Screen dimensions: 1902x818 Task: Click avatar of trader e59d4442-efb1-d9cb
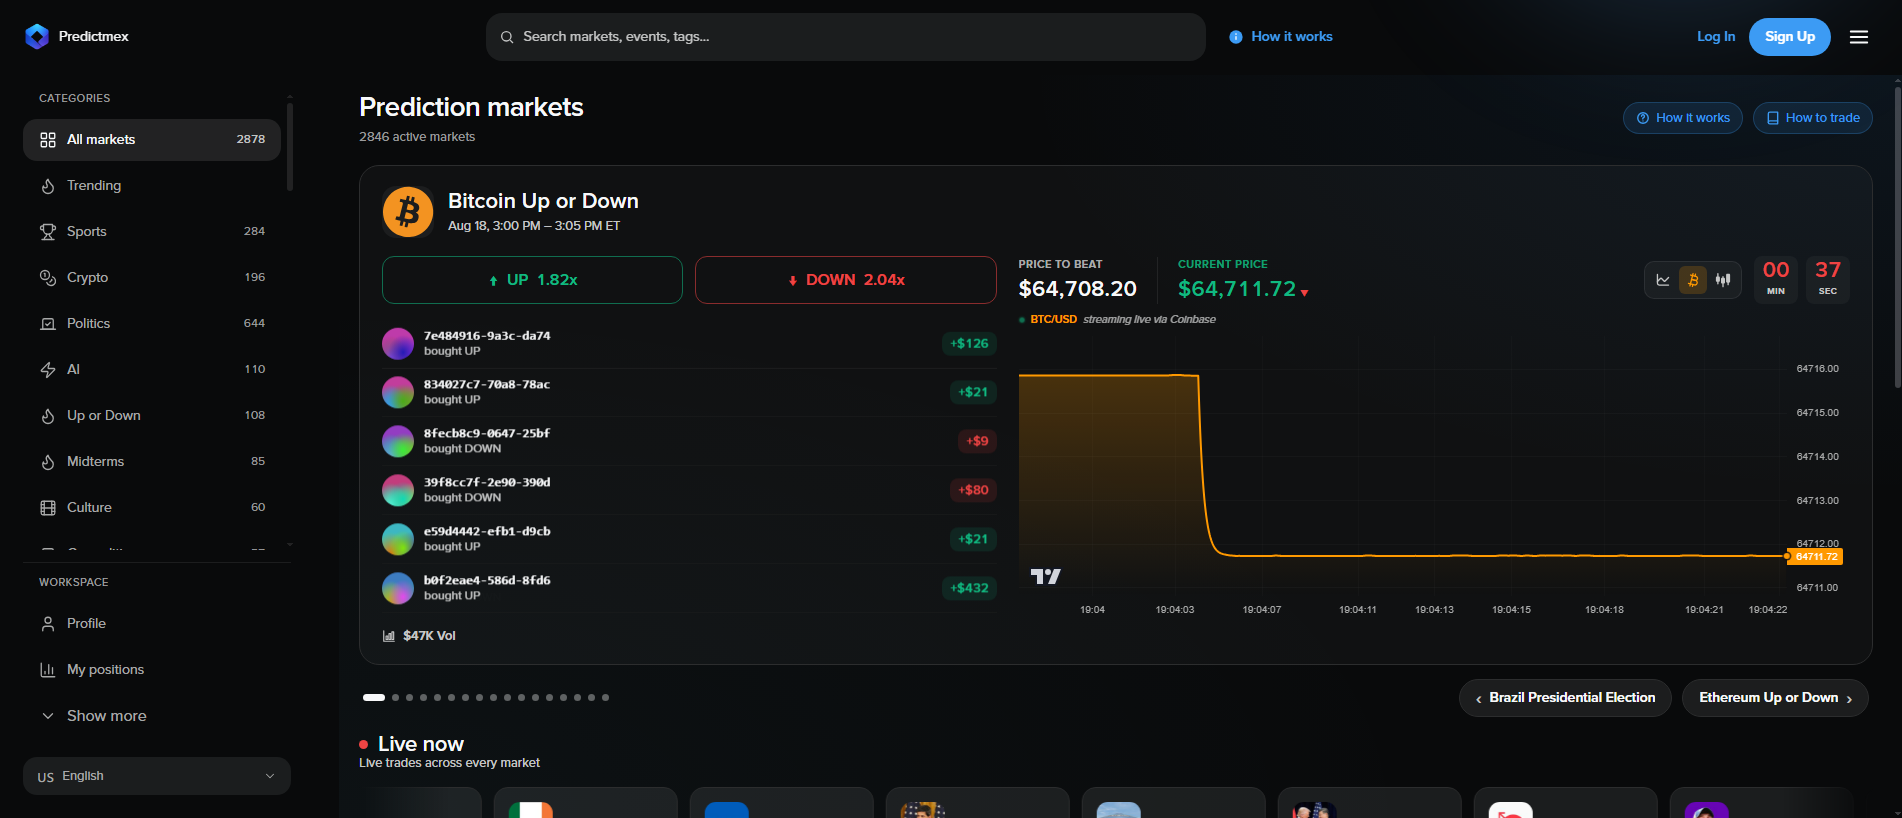coord(398,539)
